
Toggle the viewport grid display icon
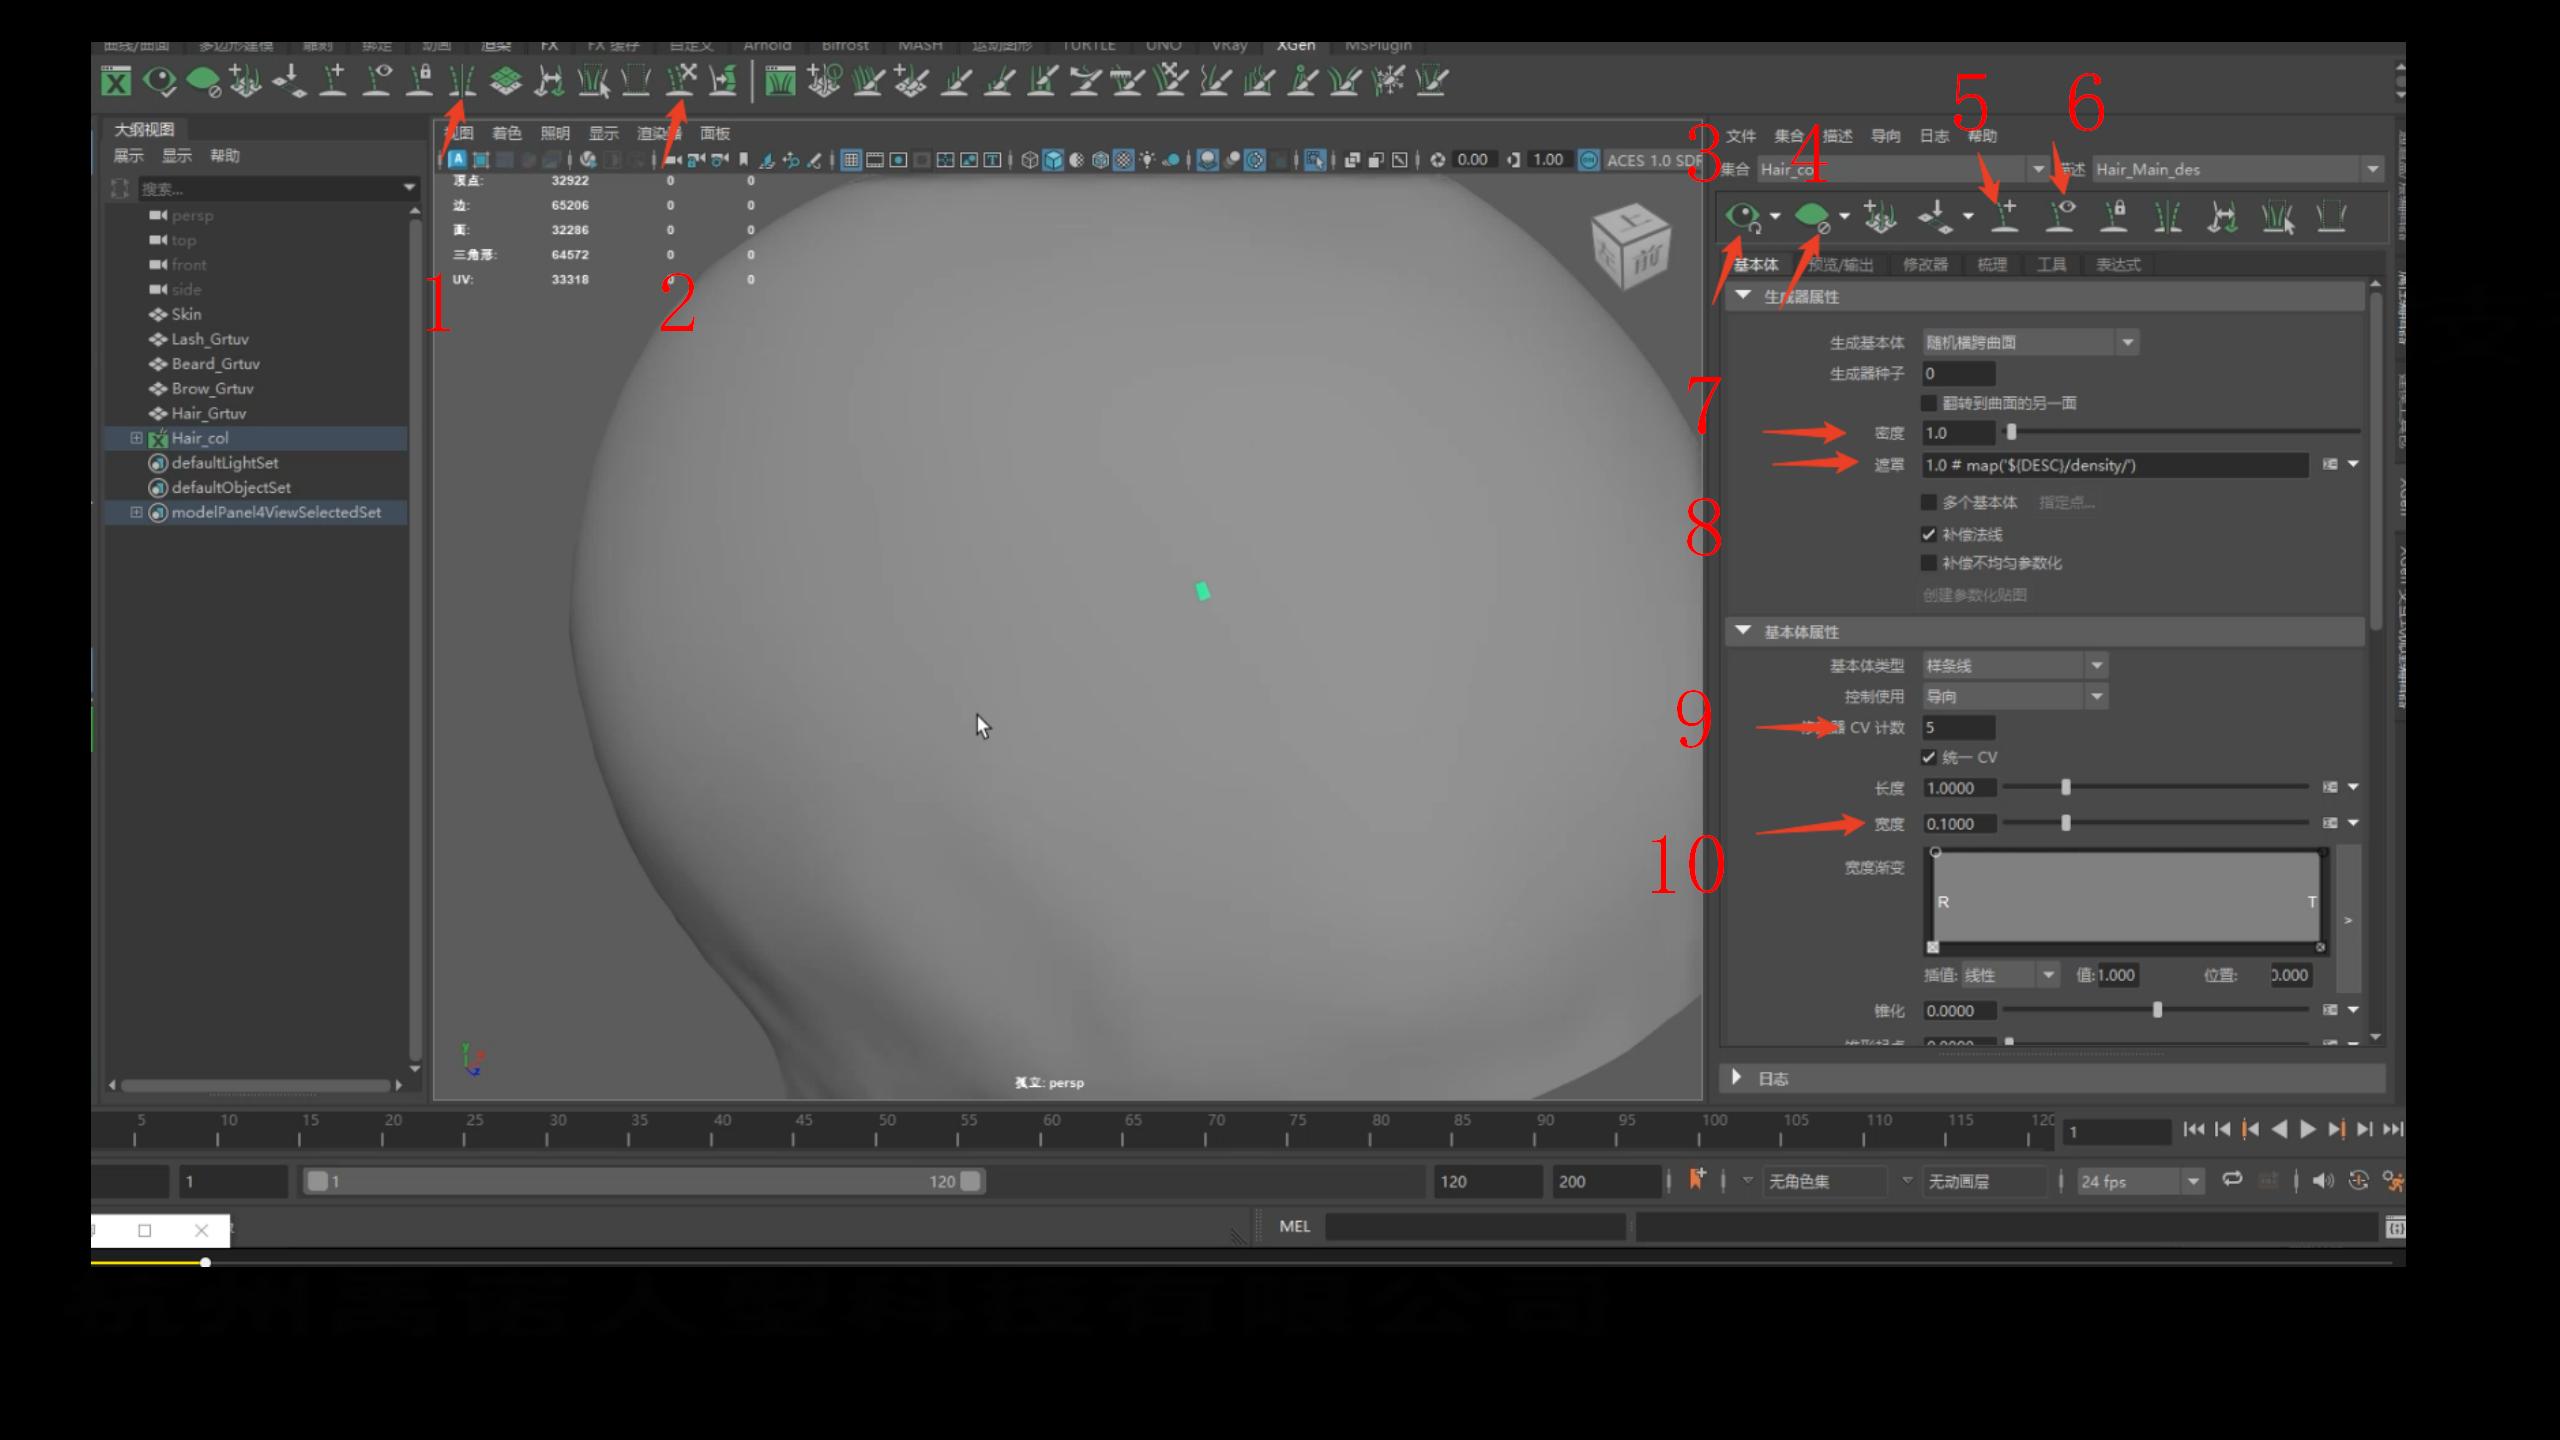pyautogui.click(x=851, y=160)
